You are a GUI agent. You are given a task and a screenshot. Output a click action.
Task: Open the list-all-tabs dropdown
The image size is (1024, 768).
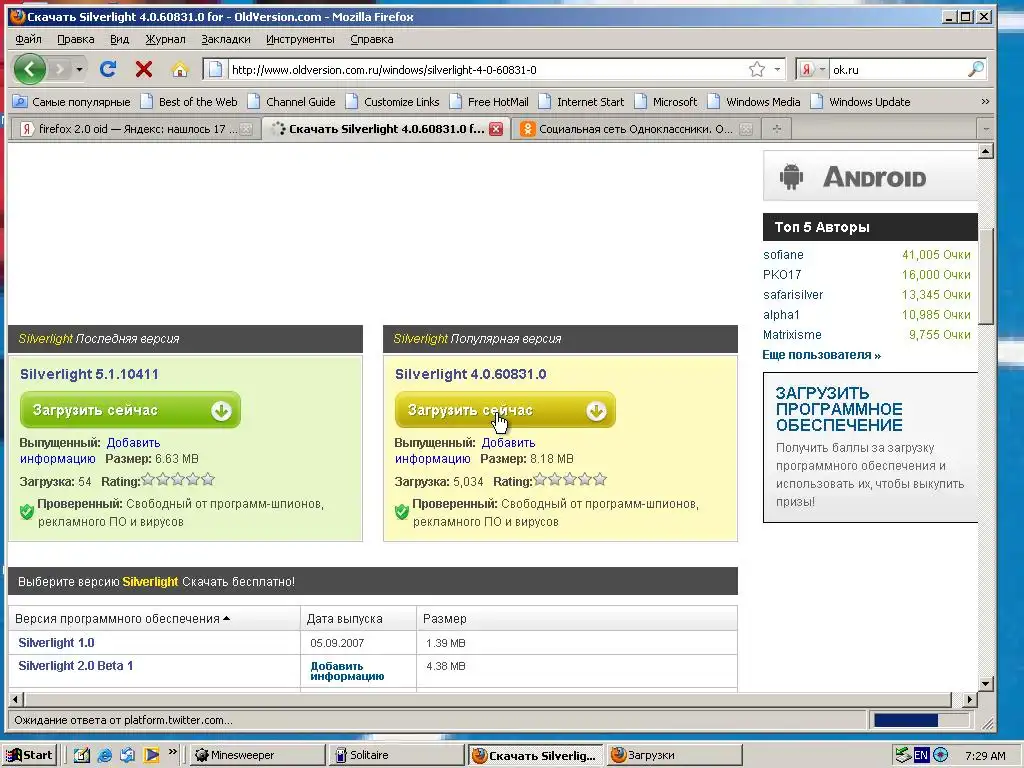[986, 129]
